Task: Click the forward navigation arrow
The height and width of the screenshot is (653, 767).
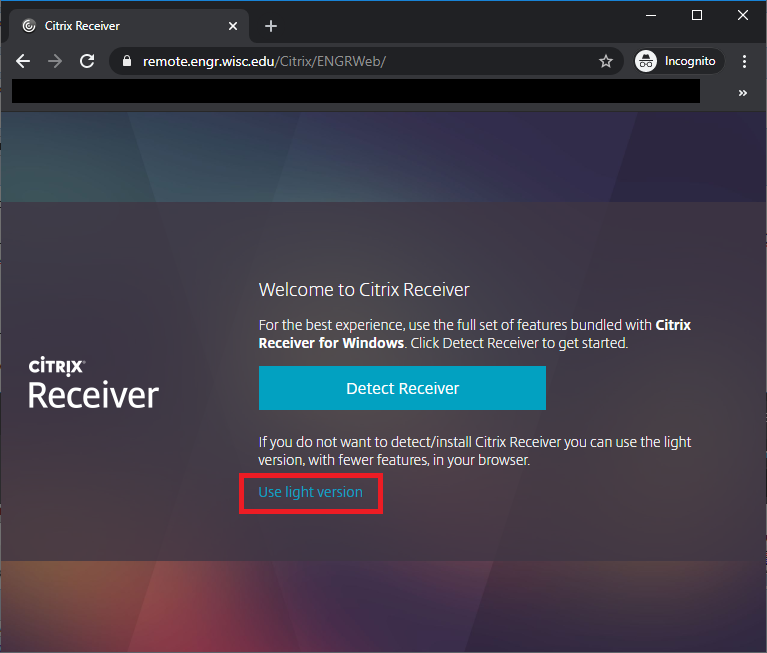Action: 55,61
